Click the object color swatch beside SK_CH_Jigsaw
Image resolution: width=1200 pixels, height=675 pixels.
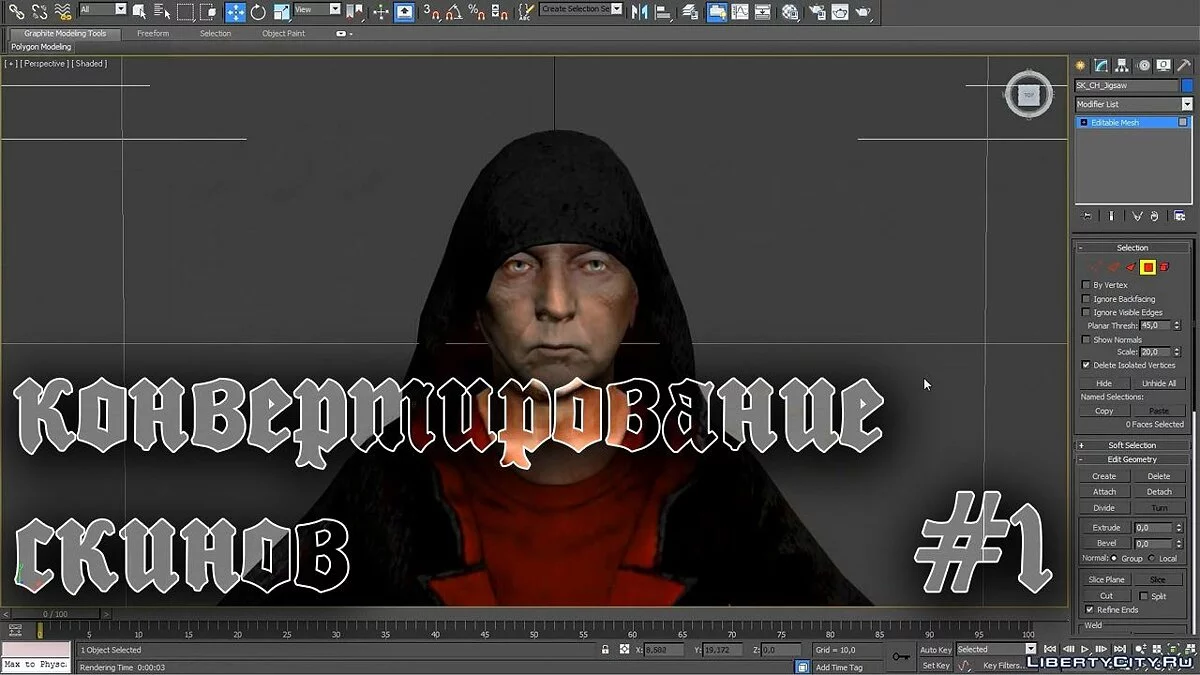[1187, 86]
